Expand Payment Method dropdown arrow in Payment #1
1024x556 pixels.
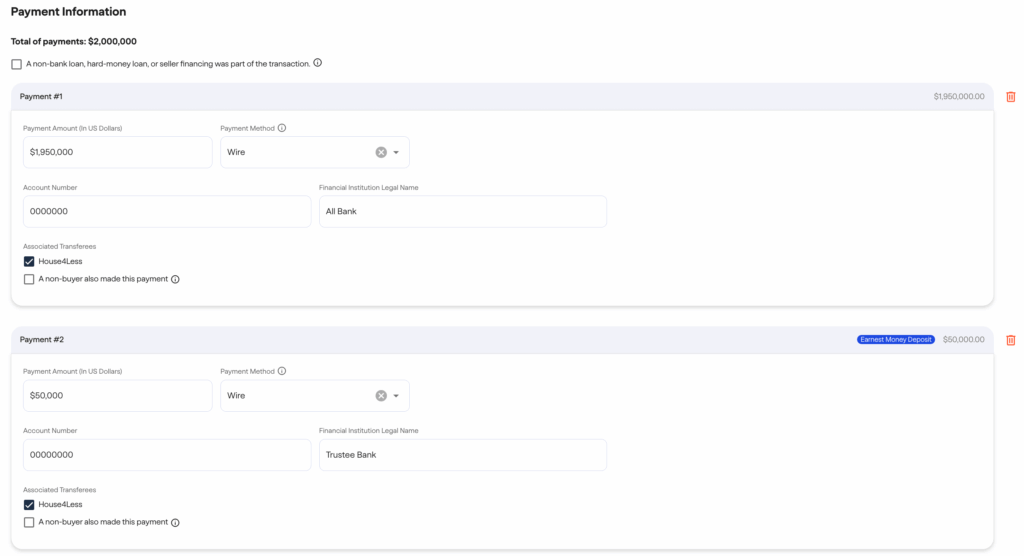click(x=396, y=152)
